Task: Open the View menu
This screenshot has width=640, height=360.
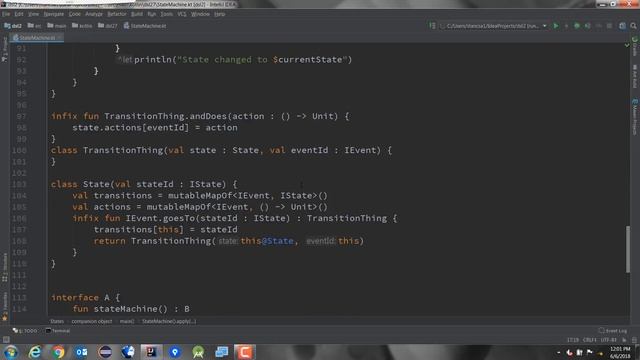Action: click(33, 14)
